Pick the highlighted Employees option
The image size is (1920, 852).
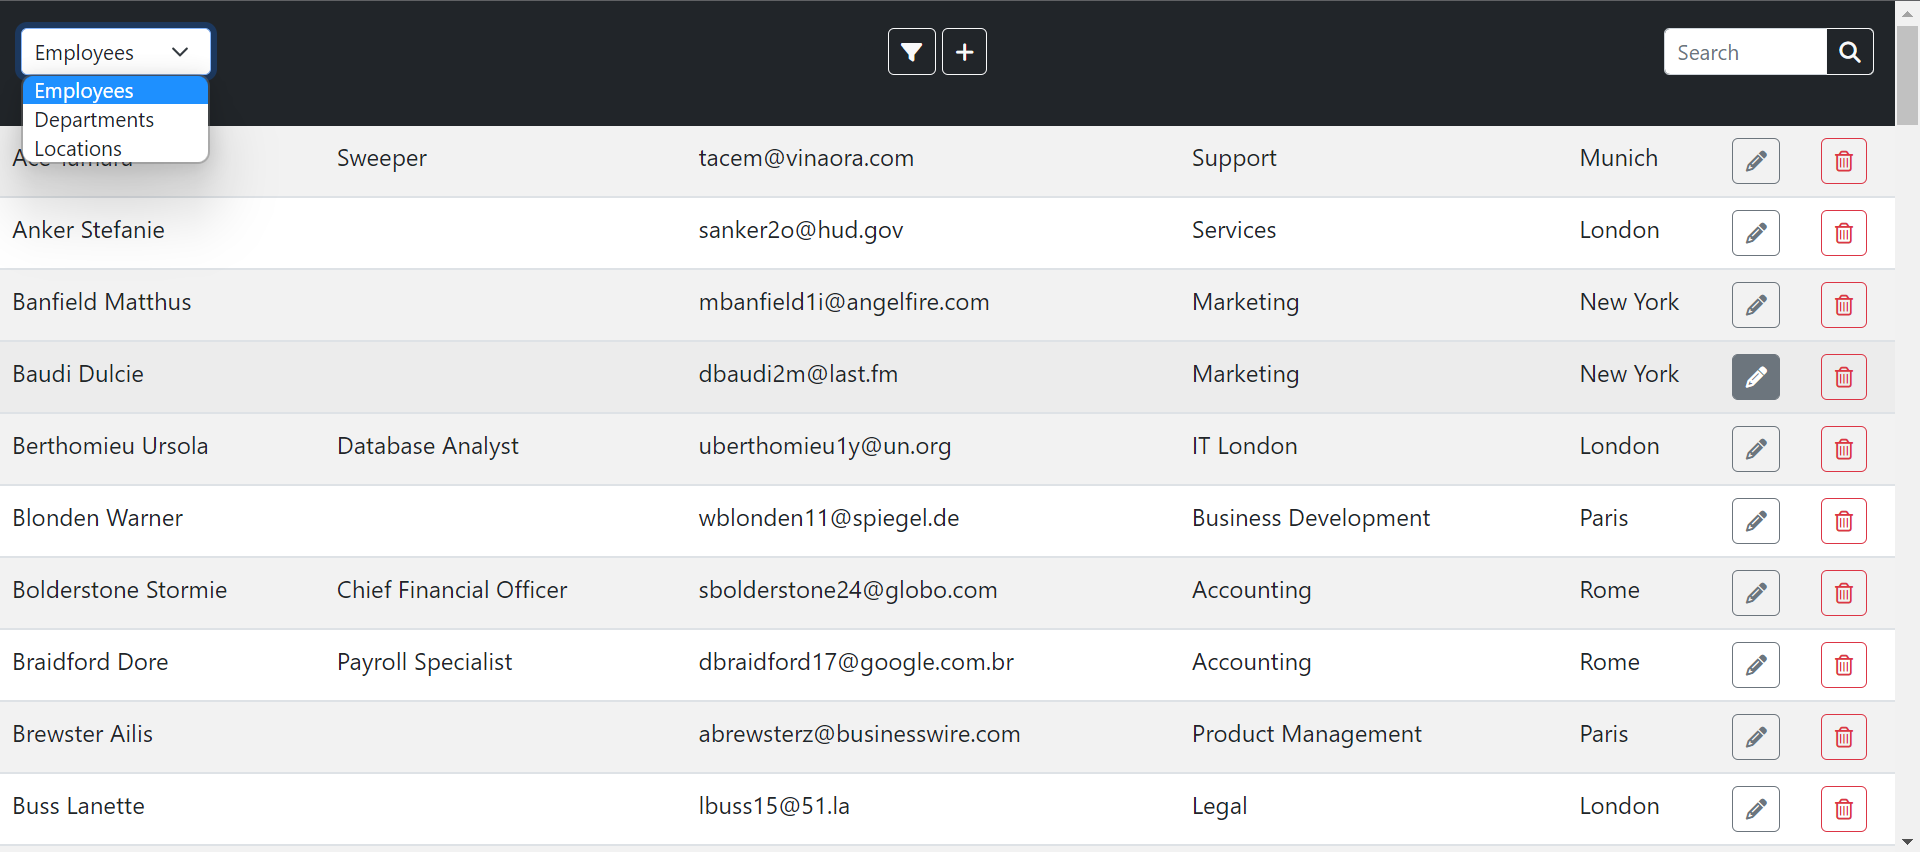pyautogui.click(x=84, y=91)
